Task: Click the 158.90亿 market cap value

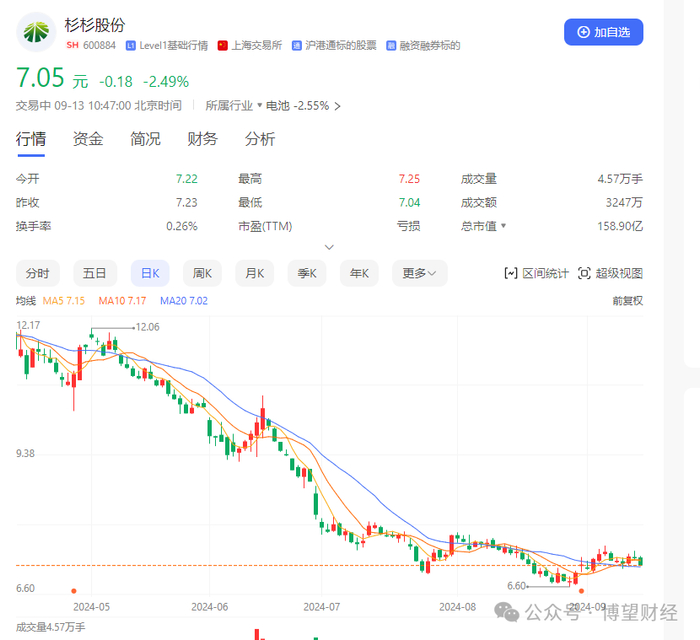Action: coord(620,226)
